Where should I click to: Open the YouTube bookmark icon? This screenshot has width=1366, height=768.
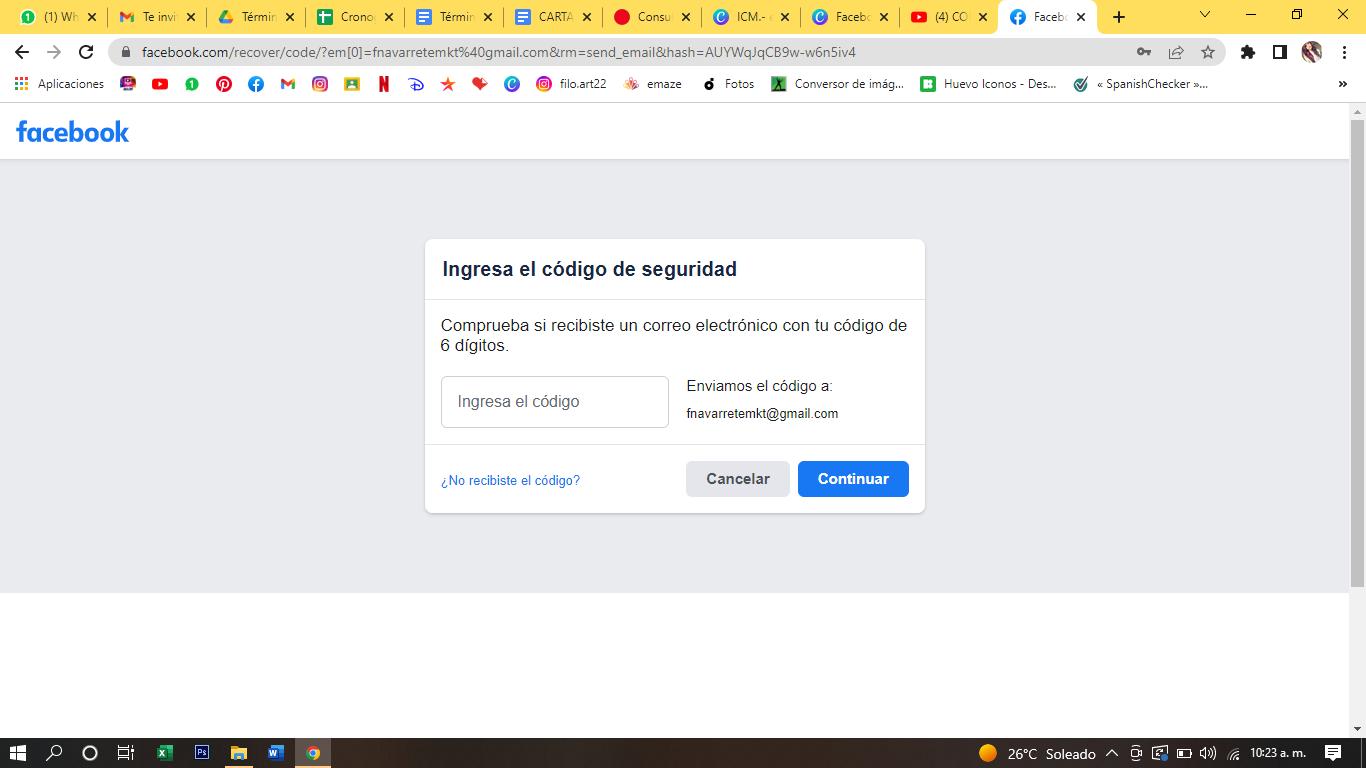tap(160, 84)
